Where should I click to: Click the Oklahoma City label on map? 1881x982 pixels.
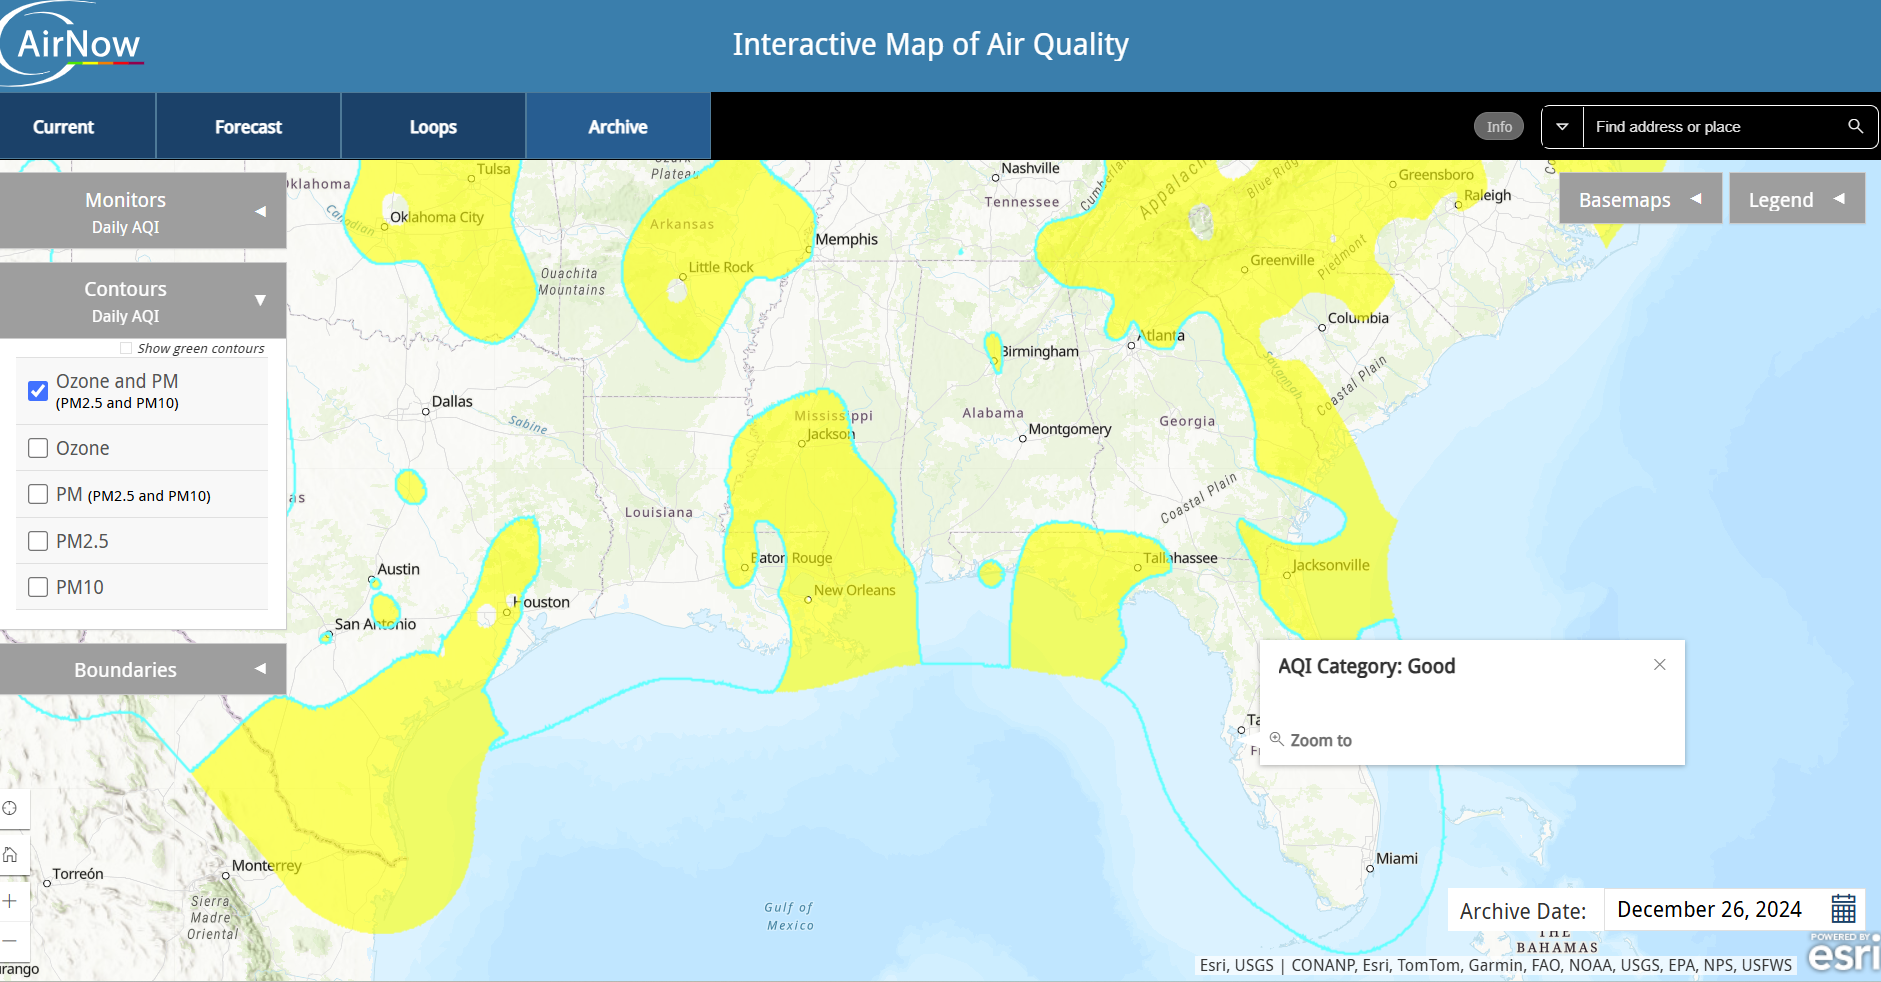point(437,217)
